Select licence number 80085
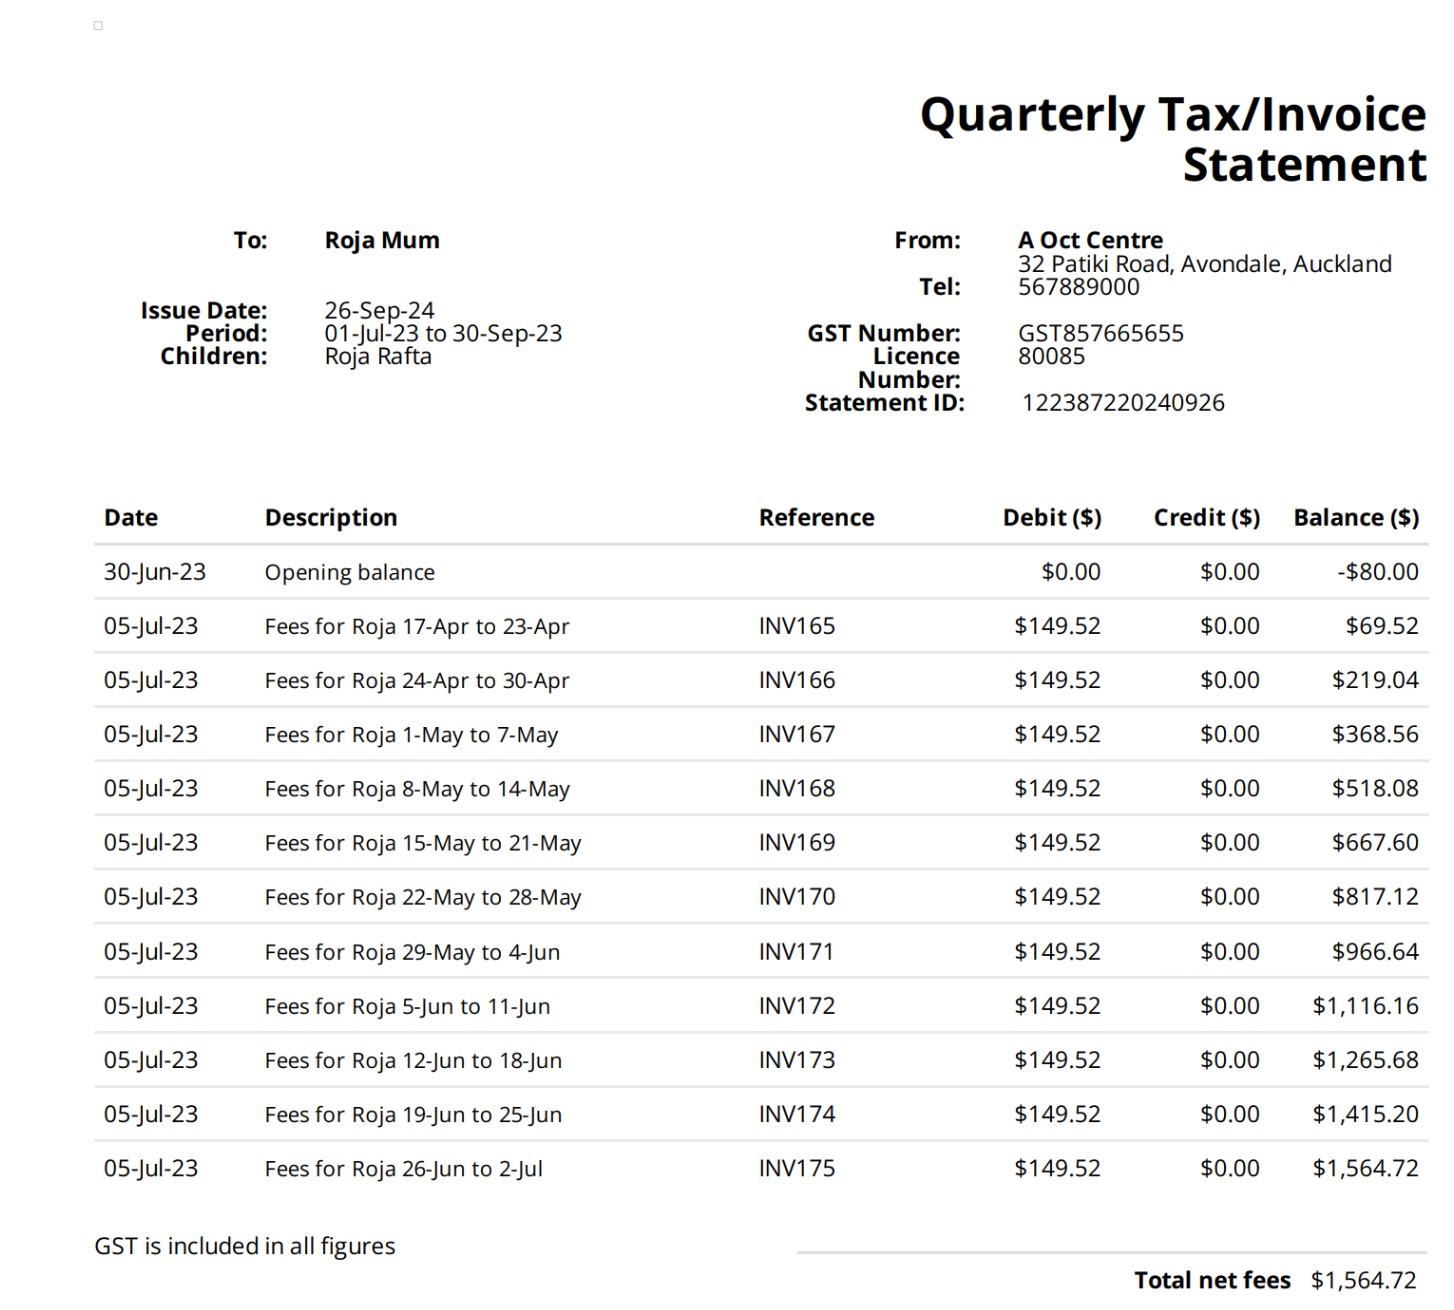Image resolution: width=1454 pixels, height=1310 pixels. tap(1051, 356)
